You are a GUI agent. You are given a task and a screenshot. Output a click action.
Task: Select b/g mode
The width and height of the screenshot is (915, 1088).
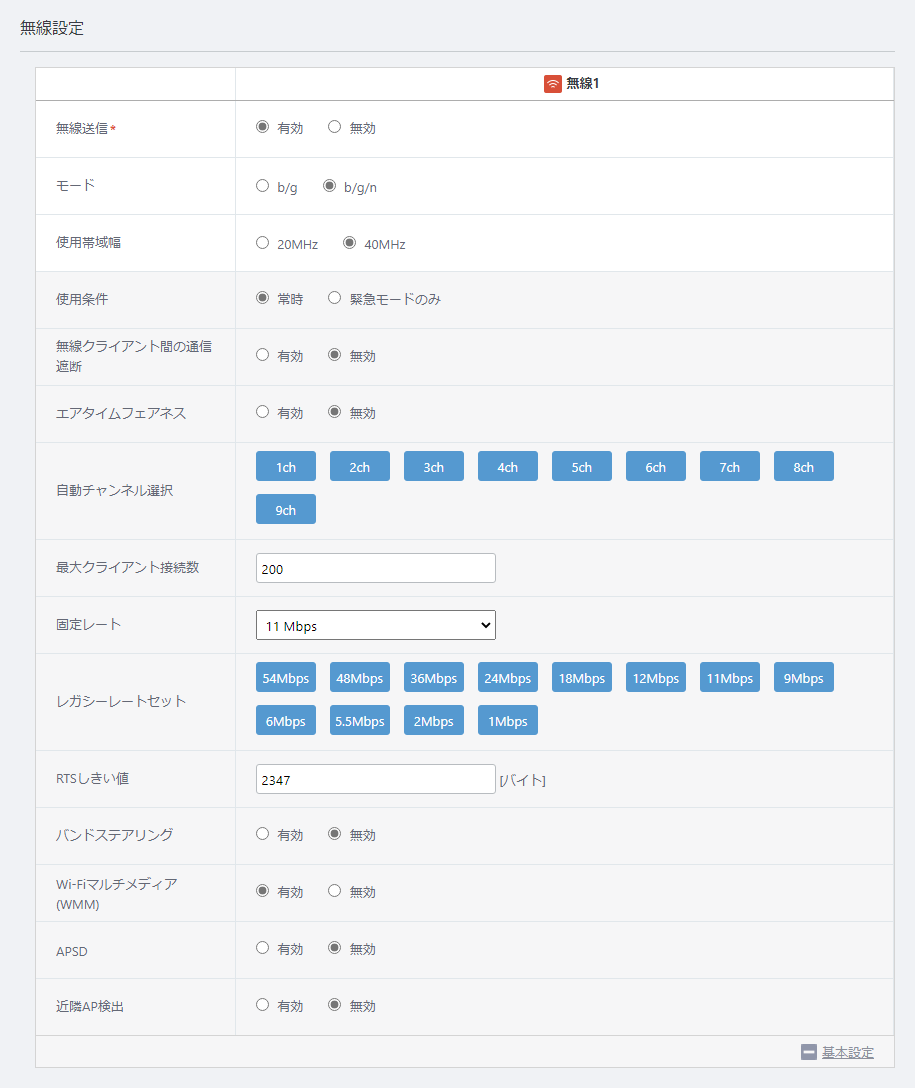[x=262, y=186]
